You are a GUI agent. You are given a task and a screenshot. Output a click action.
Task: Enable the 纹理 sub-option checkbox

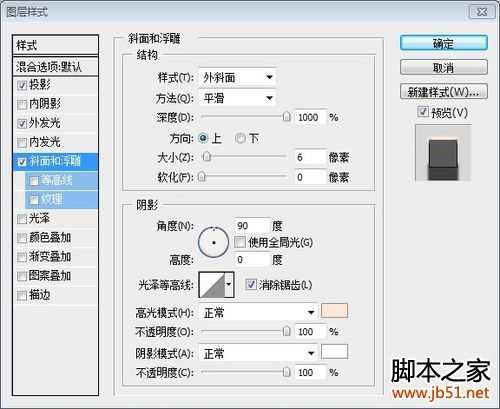tap(34, 200)
